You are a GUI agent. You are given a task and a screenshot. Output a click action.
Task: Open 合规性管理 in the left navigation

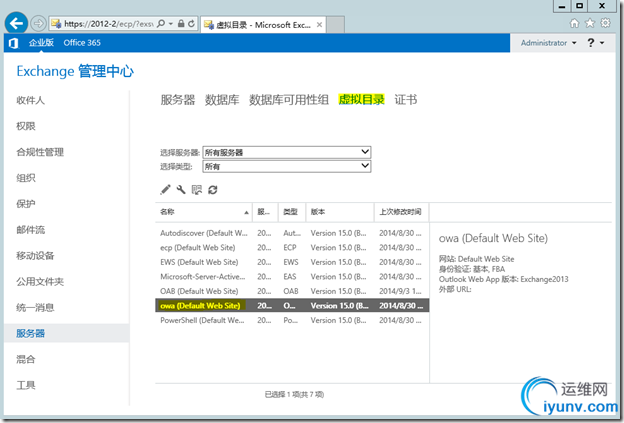tap(40, 152)
